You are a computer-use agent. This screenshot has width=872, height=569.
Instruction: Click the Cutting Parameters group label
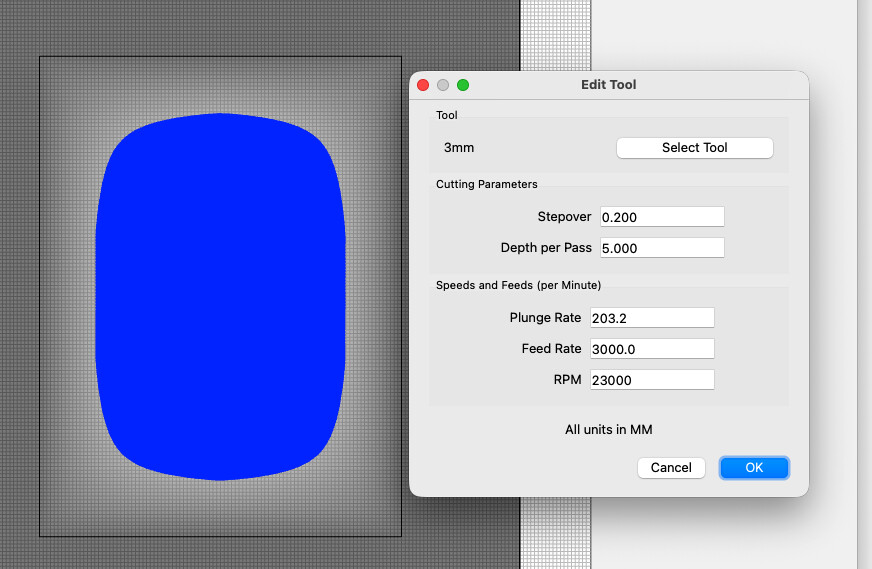coord(487,184)
